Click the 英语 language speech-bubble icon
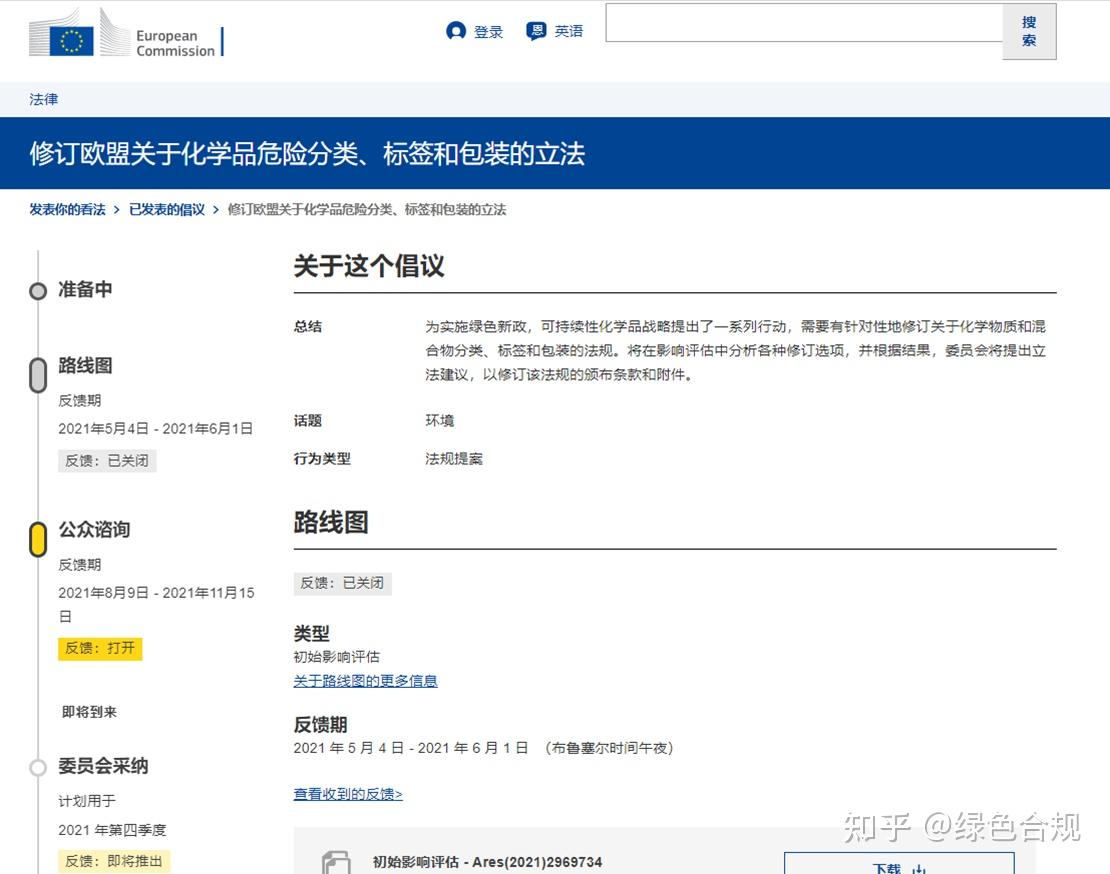Viewport: 1110px width, 874px height. pos(534,30)
